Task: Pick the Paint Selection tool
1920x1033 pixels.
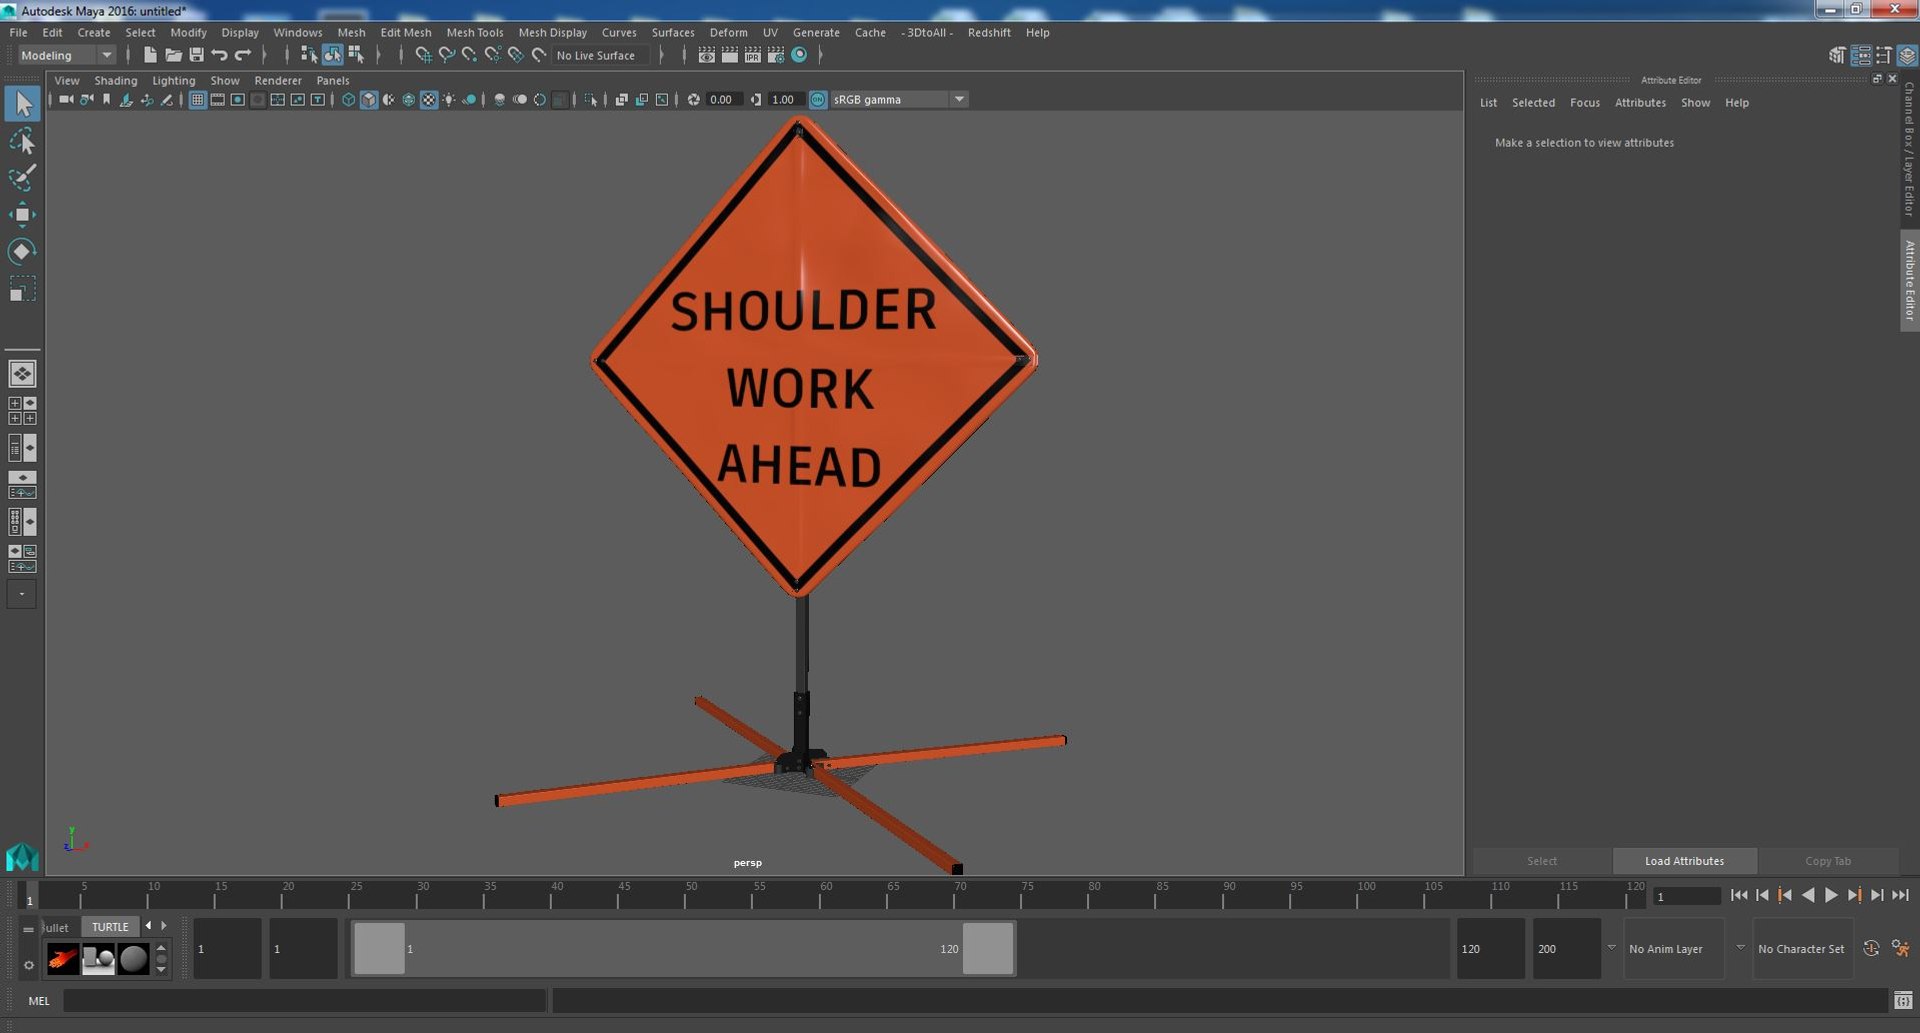Action: pyautogui.click(x=22, y=178)
